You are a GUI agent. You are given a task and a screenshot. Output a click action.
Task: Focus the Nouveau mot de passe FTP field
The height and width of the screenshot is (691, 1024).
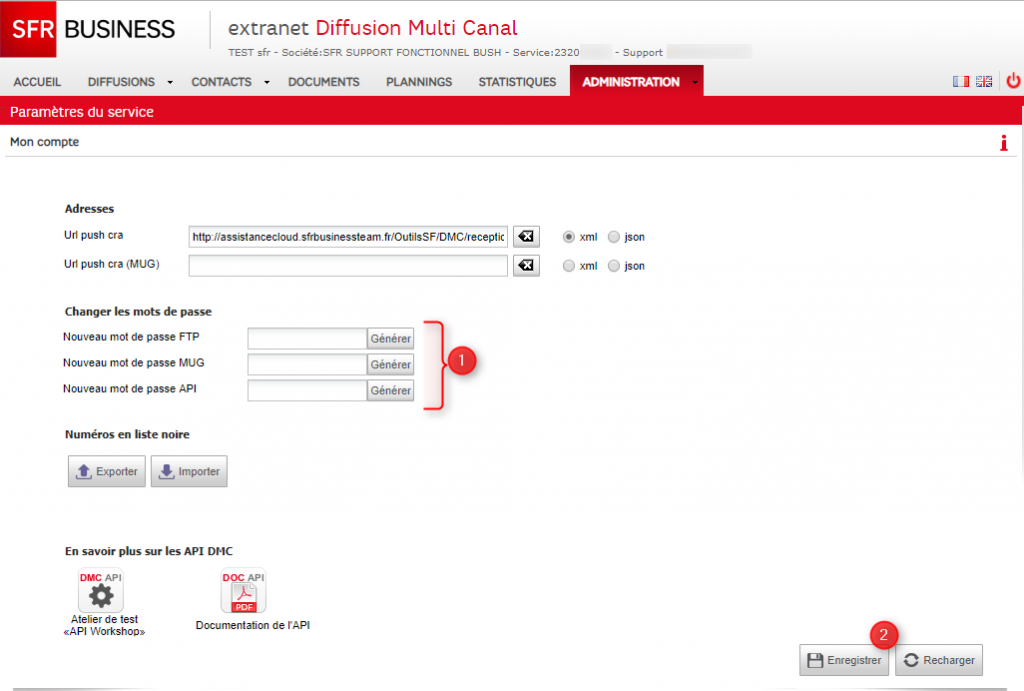[307, 338]
